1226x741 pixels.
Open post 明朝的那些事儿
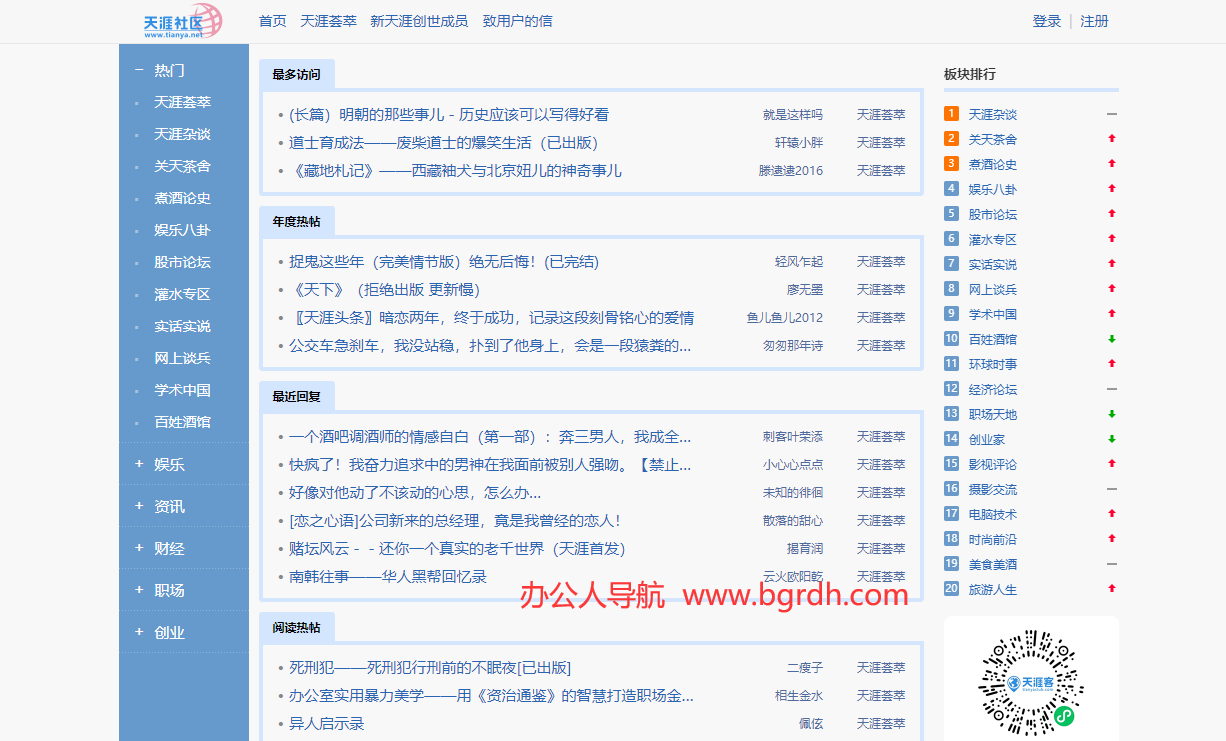(449, 115)
